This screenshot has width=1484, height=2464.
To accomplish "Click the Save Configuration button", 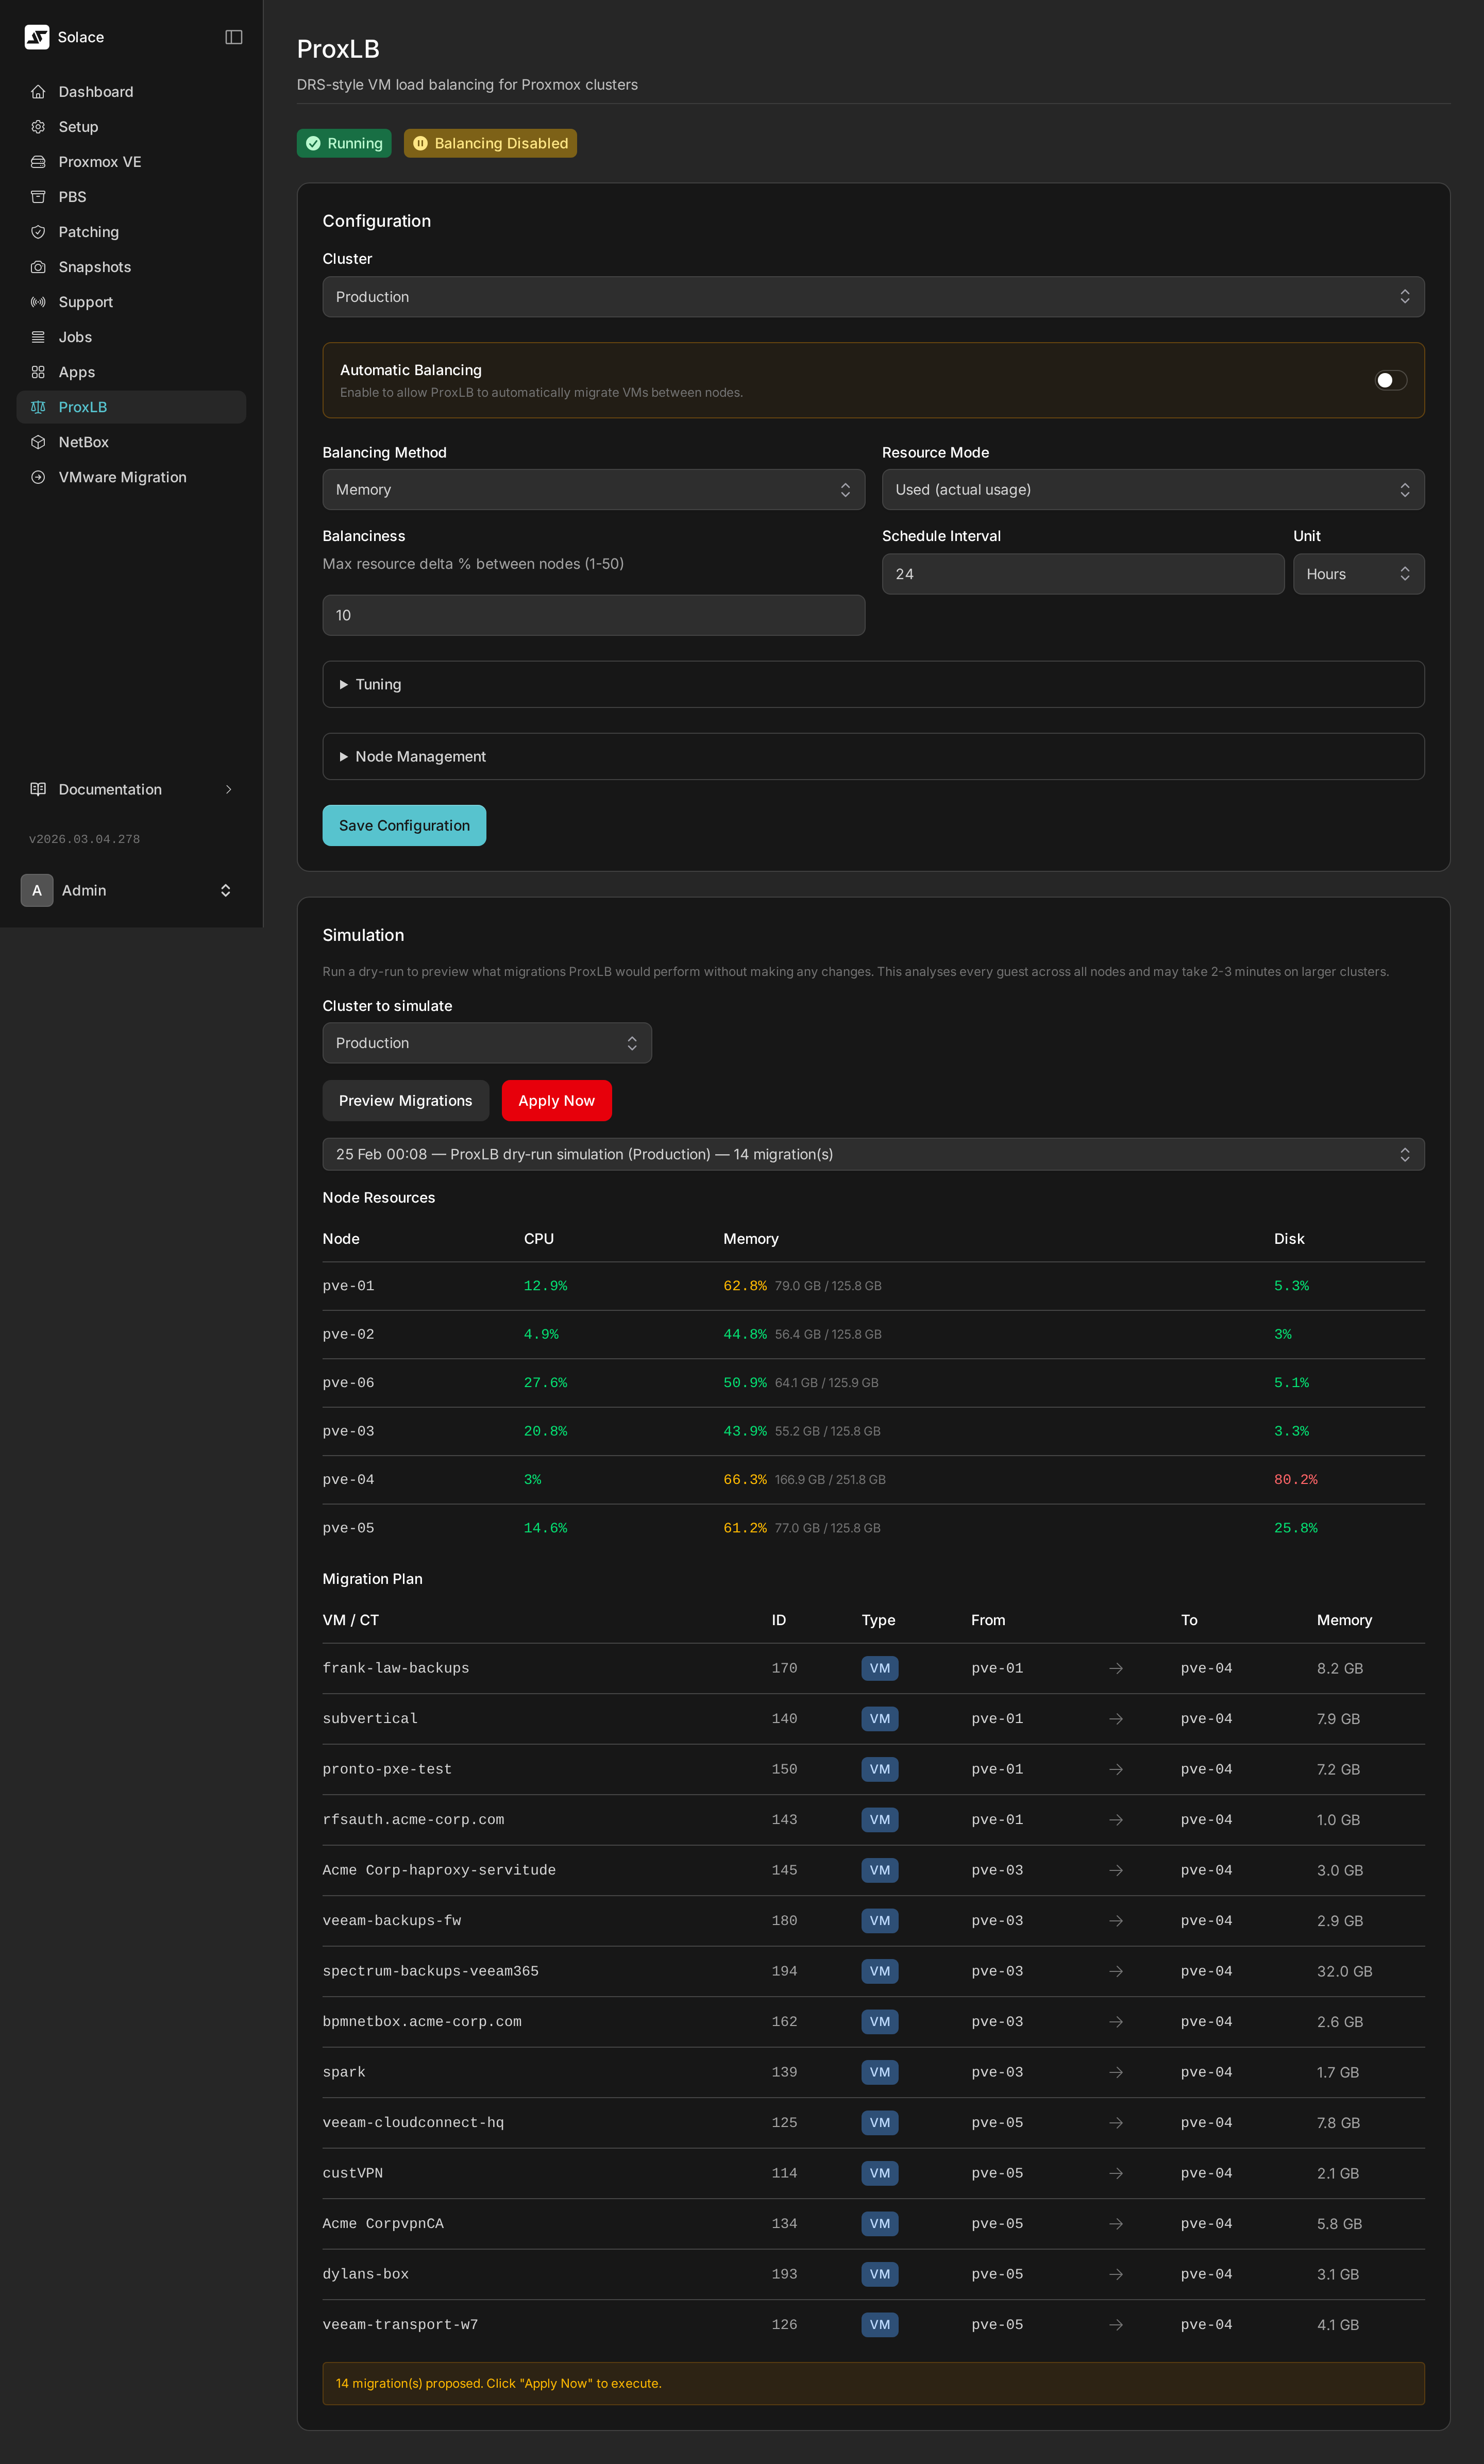I will pos(404,825).
